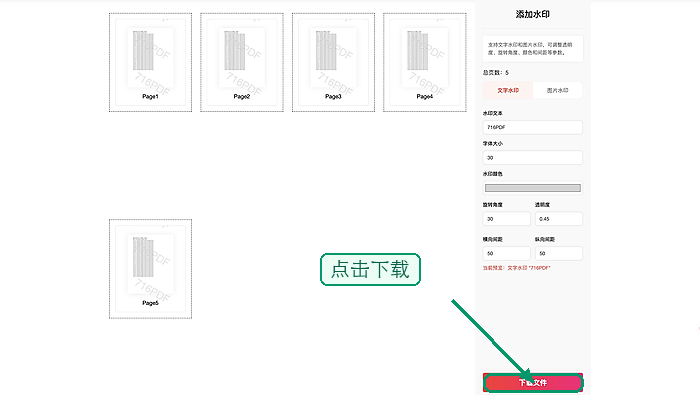The width and height of the screenshot is (700, 395).
Task: Focus the 字体大小 input field
Action: [x=533, y=158]
